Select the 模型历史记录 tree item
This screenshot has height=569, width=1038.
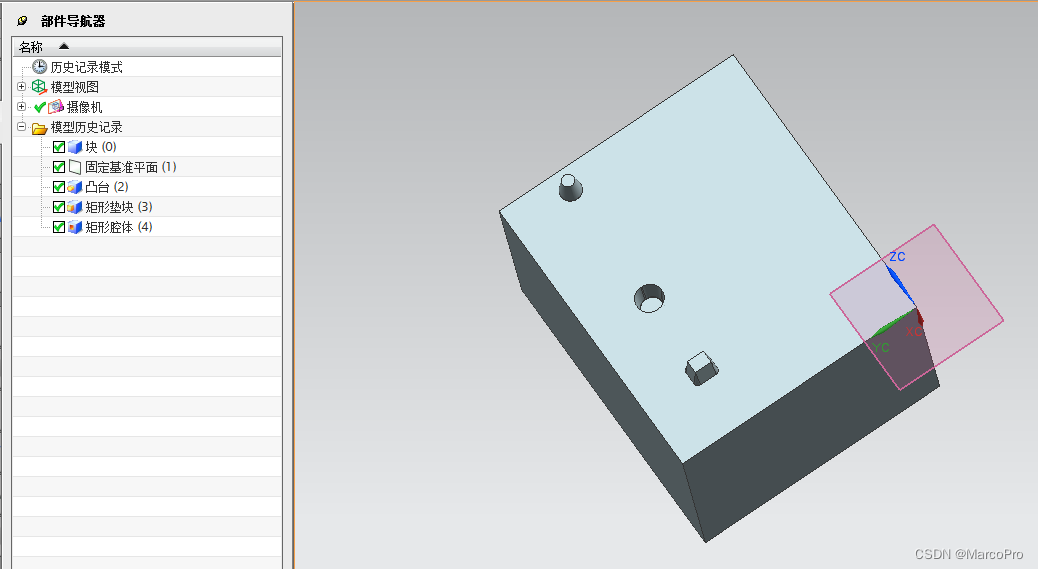87,127
